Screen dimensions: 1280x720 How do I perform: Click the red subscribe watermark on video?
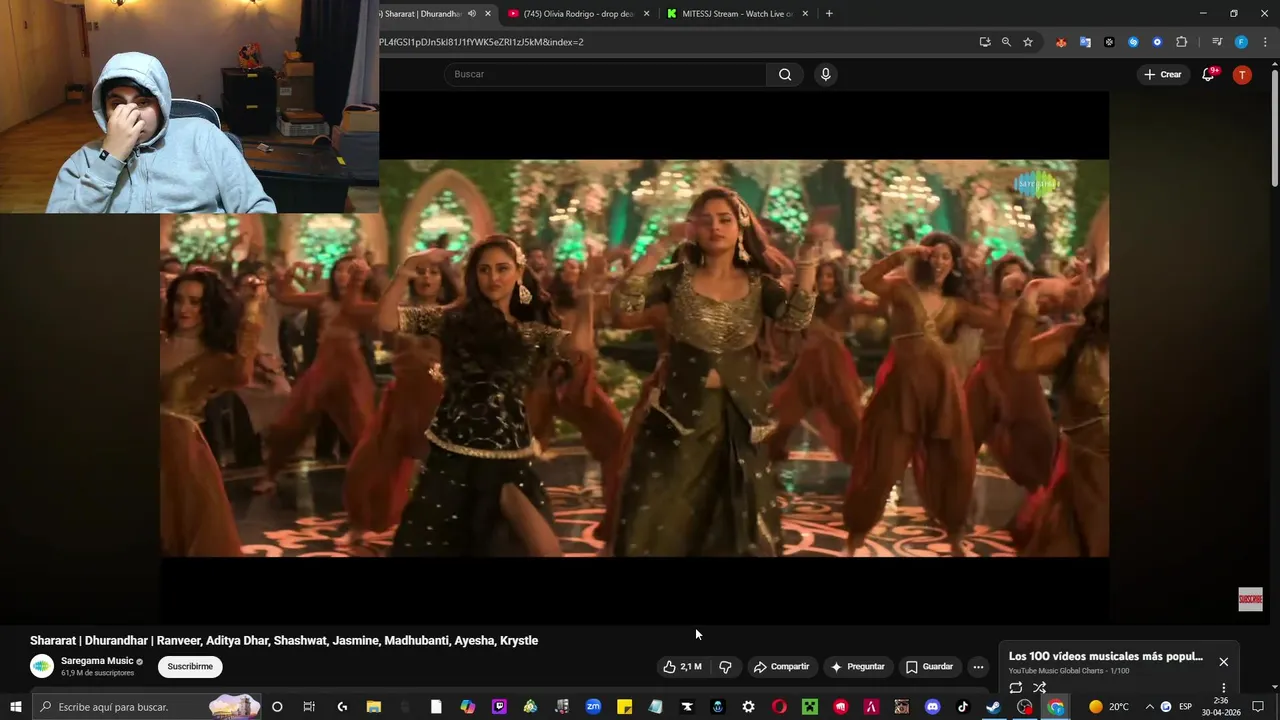[1250, 599]
